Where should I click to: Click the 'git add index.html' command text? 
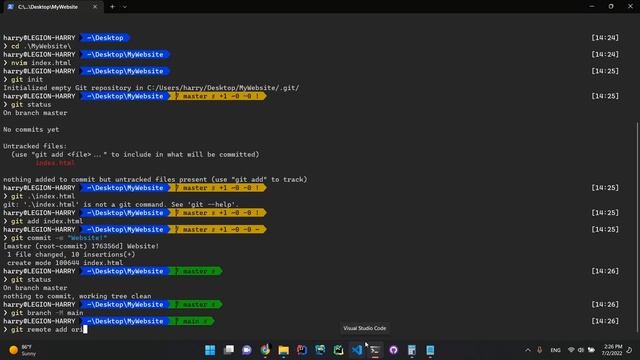tap(47, 221)
